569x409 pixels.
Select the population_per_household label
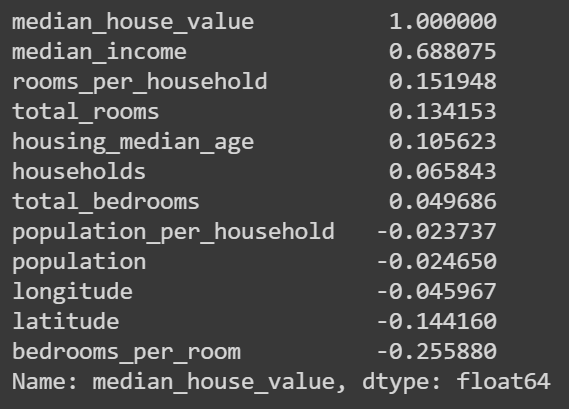pyautogui.click(x=173, y=233)
